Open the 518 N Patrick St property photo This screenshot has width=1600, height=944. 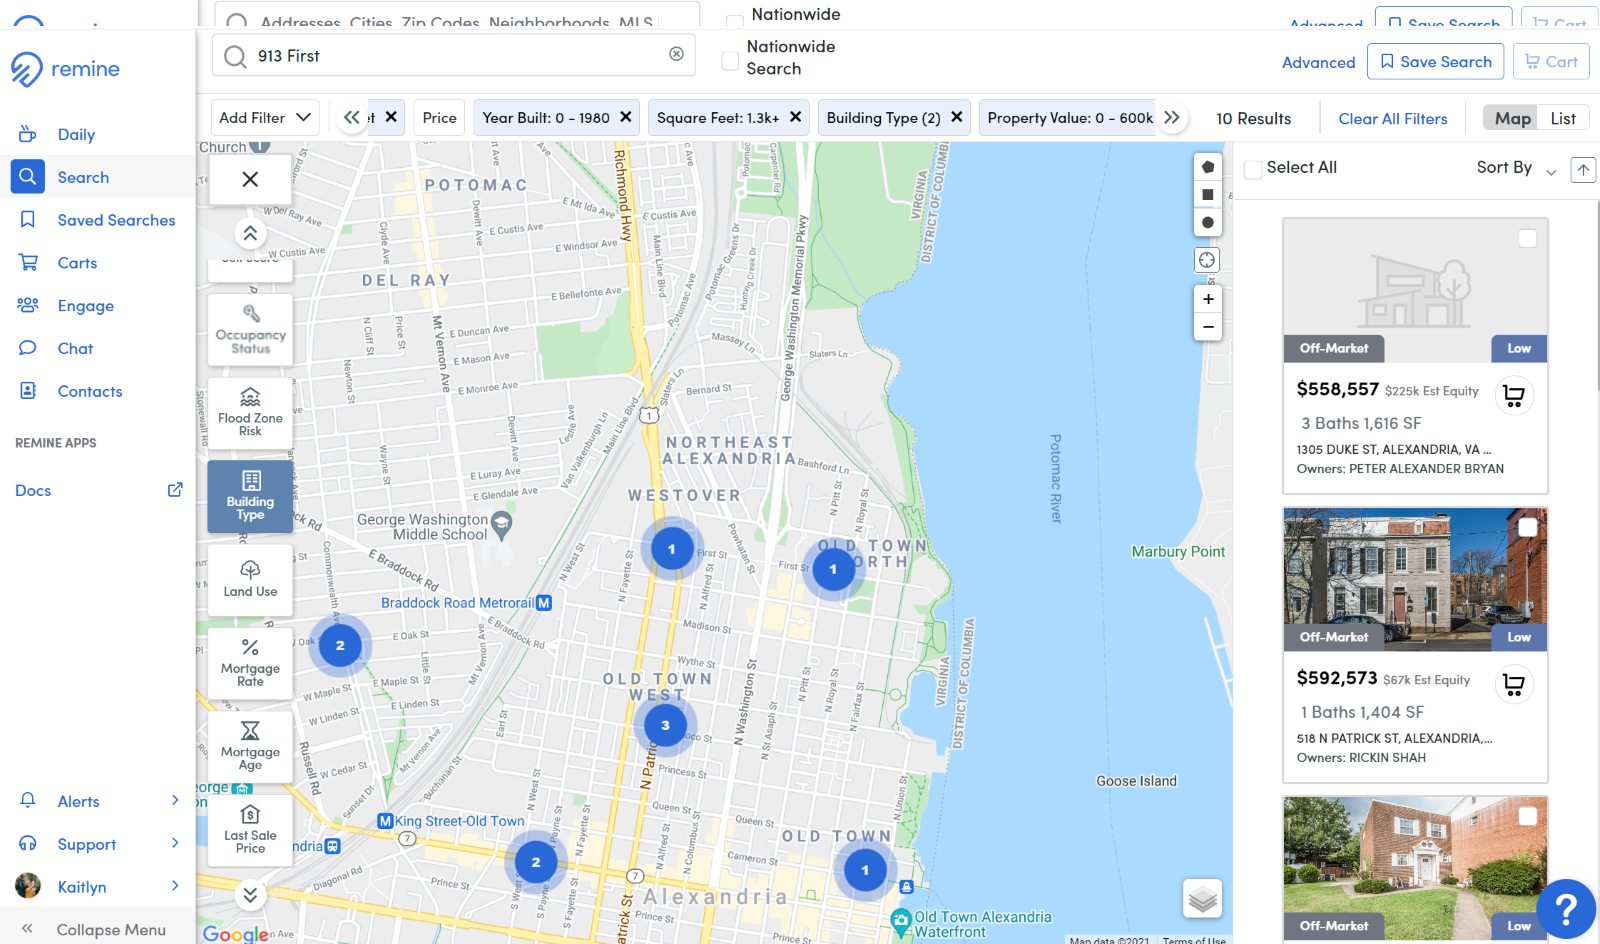(1415, 580)
